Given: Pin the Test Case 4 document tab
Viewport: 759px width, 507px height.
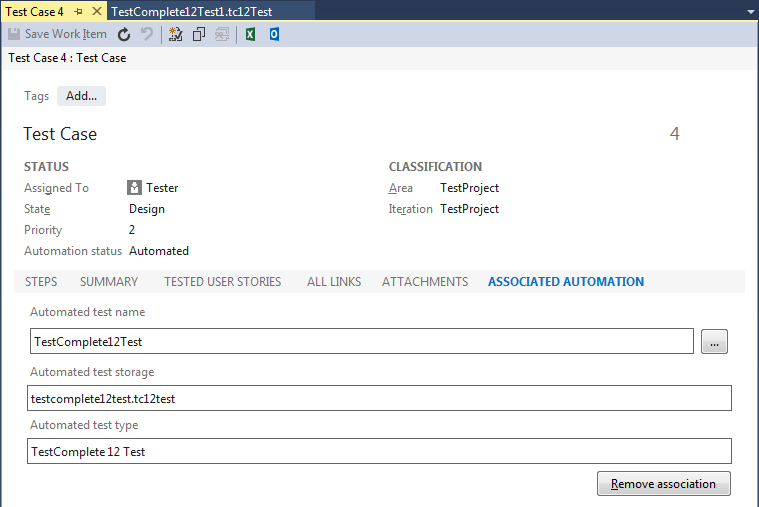Looking at the screenshot, I should [x=79, y=11].
